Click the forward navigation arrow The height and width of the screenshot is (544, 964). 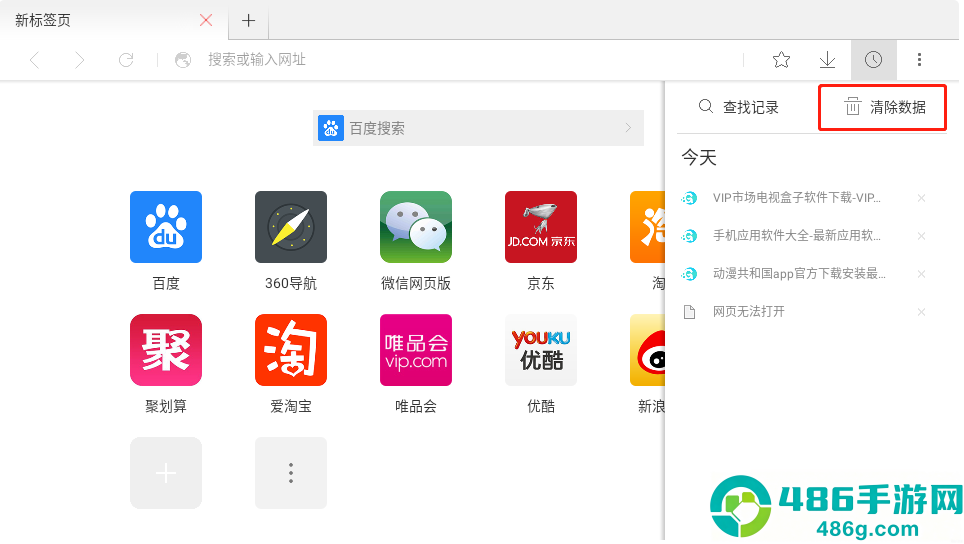click(x=79, y=60)
